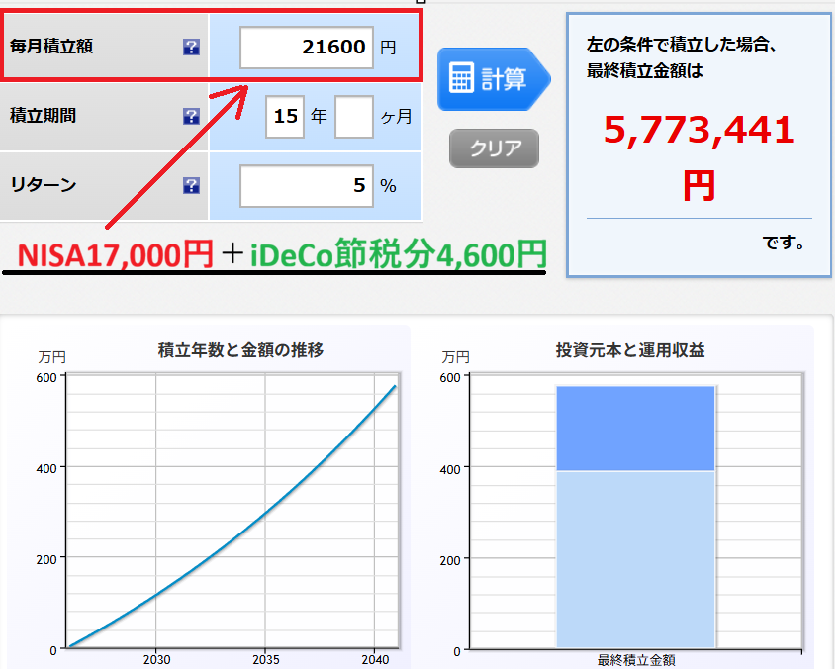835x669 pixels.
Task: Select the years field showing 15
Action: pos(285,117)
